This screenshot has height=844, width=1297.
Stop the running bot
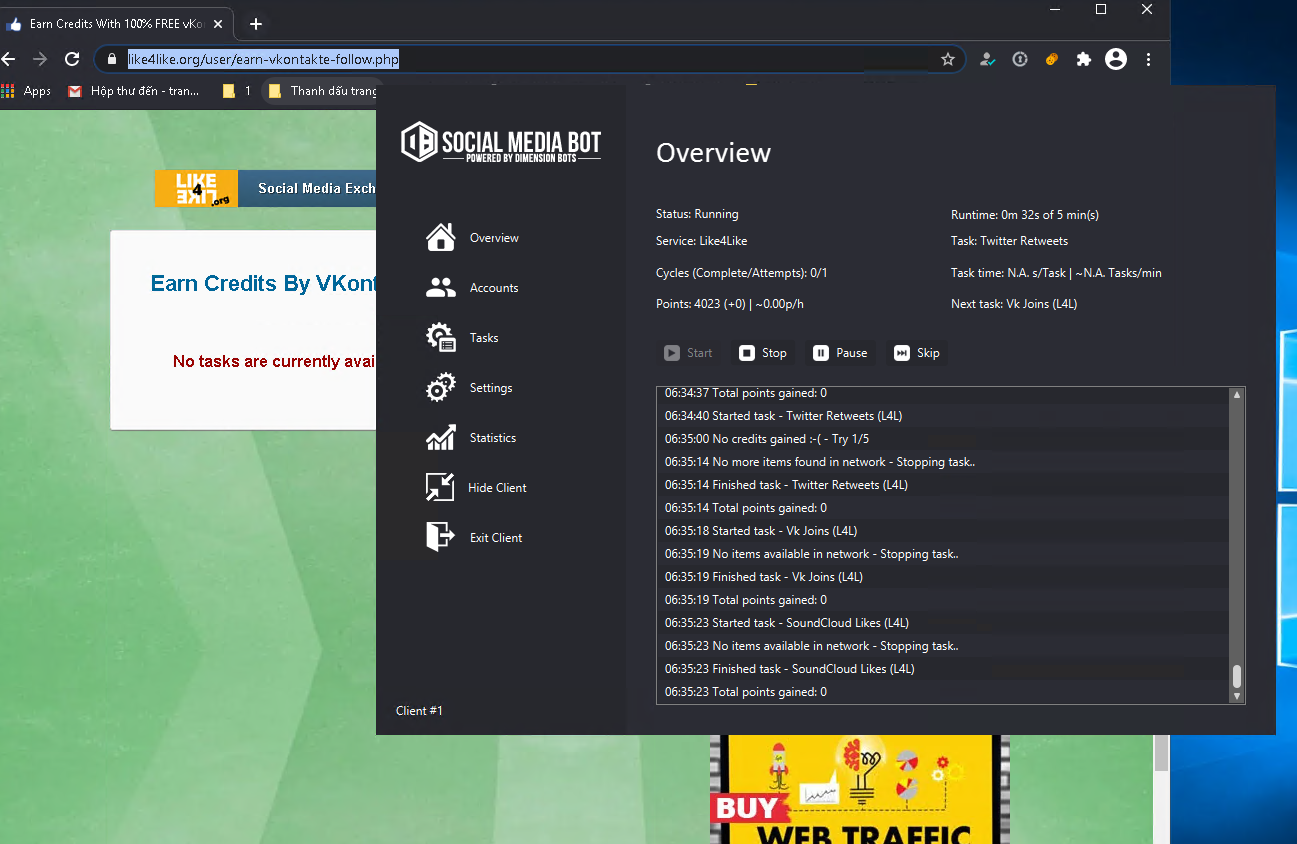tap(763, 353)
